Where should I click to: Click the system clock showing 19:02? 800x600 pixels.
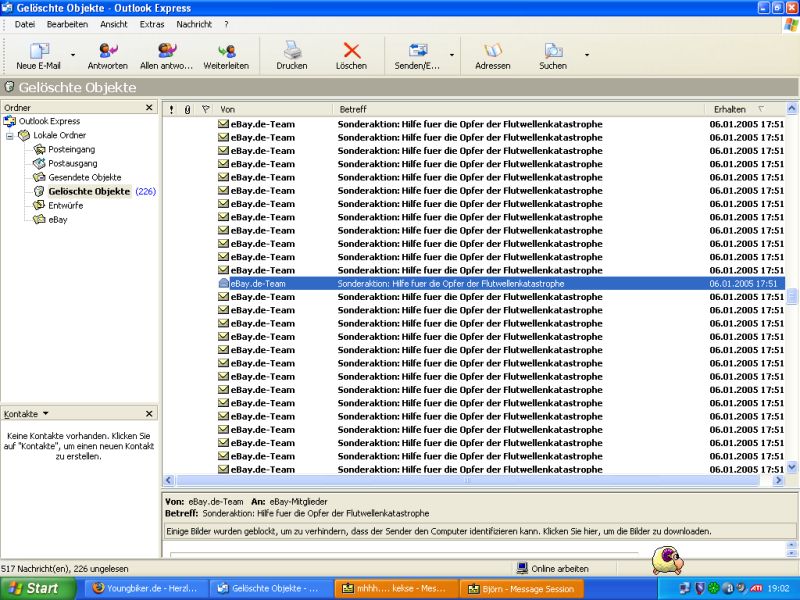pyautogui.click(x=779, y=588)
